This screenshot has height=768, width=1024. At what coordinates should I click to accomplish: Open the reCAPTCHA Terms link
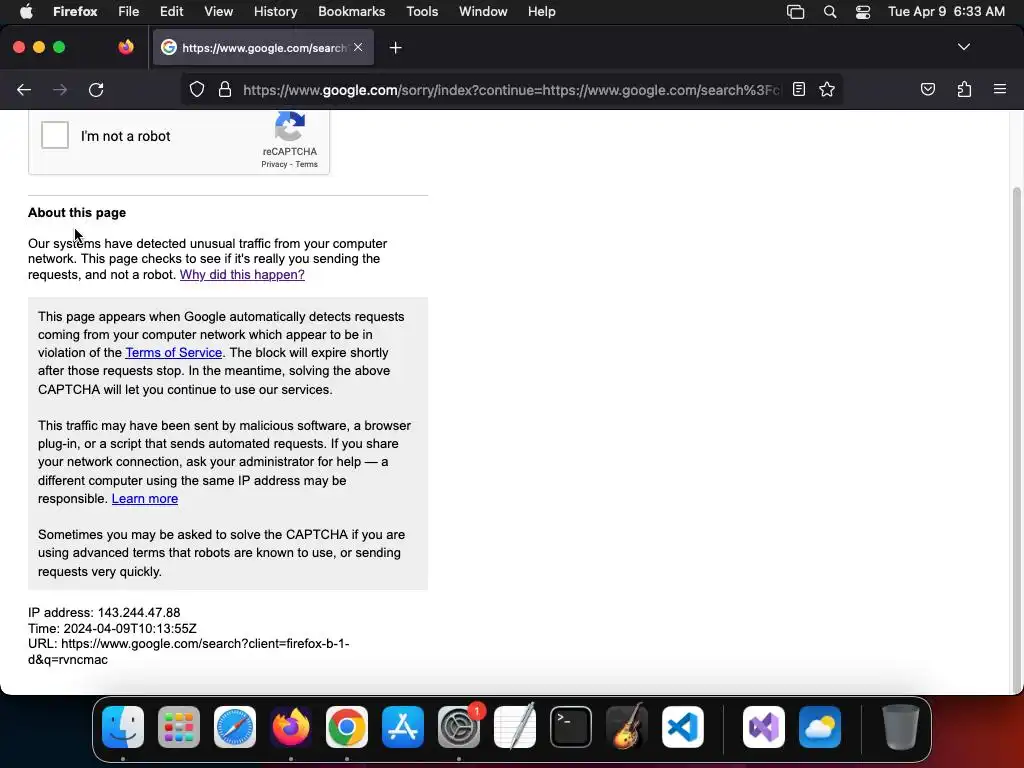[306, 165]
